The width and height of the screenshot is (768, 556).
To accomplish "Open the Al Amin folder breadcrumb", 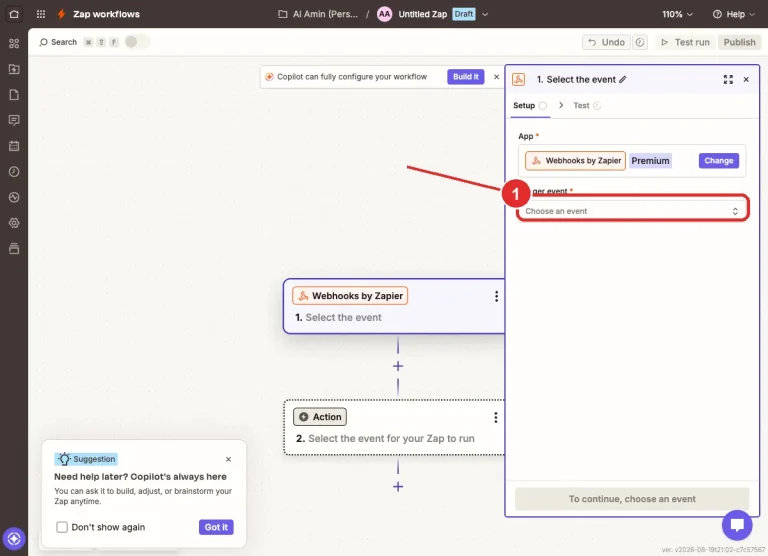I will click(318, 14).
